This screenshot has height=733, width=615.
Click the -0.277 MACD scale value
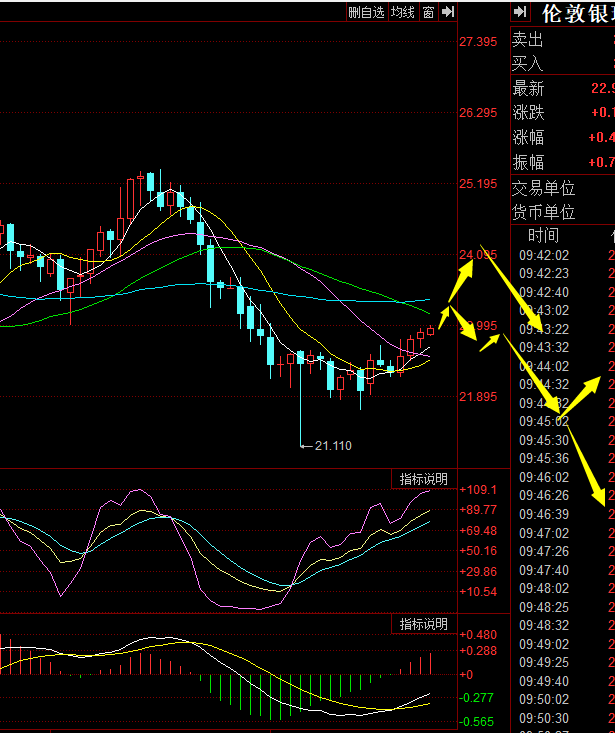coord(476,697)
